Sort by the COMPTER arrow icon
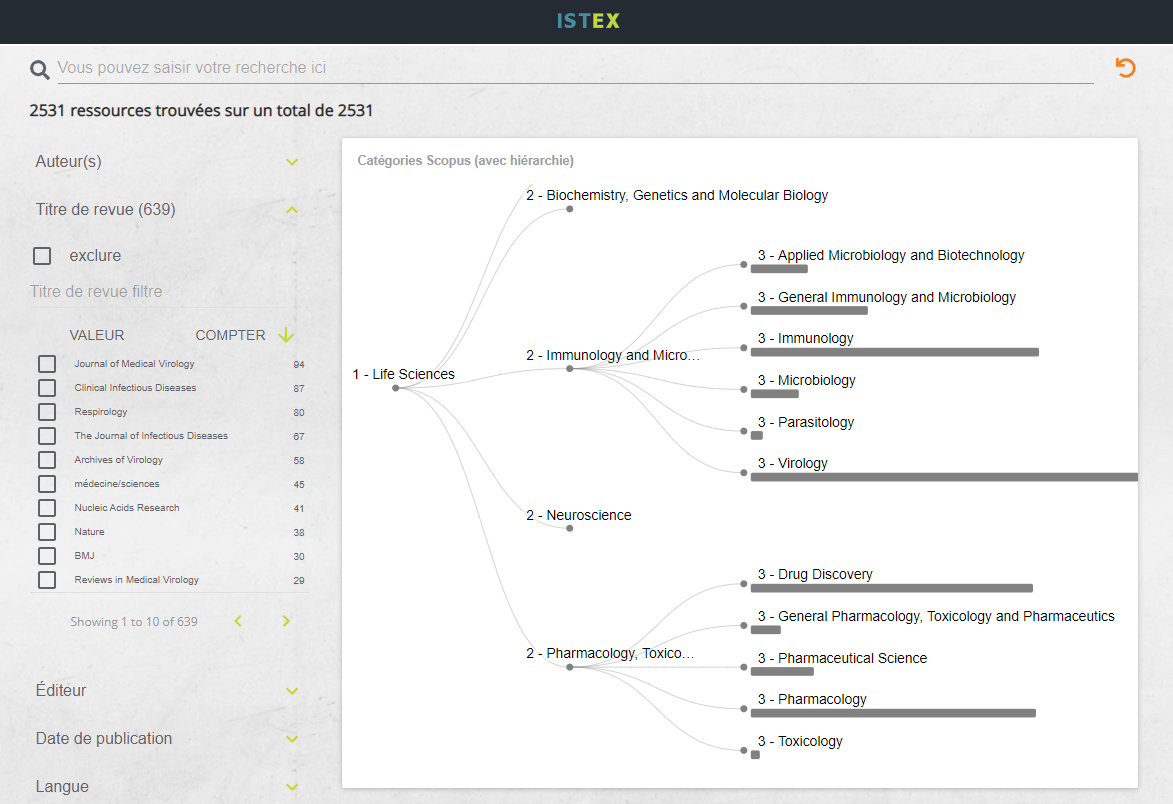This screenshot has height=804, width=1173. (x=286, y=335)
